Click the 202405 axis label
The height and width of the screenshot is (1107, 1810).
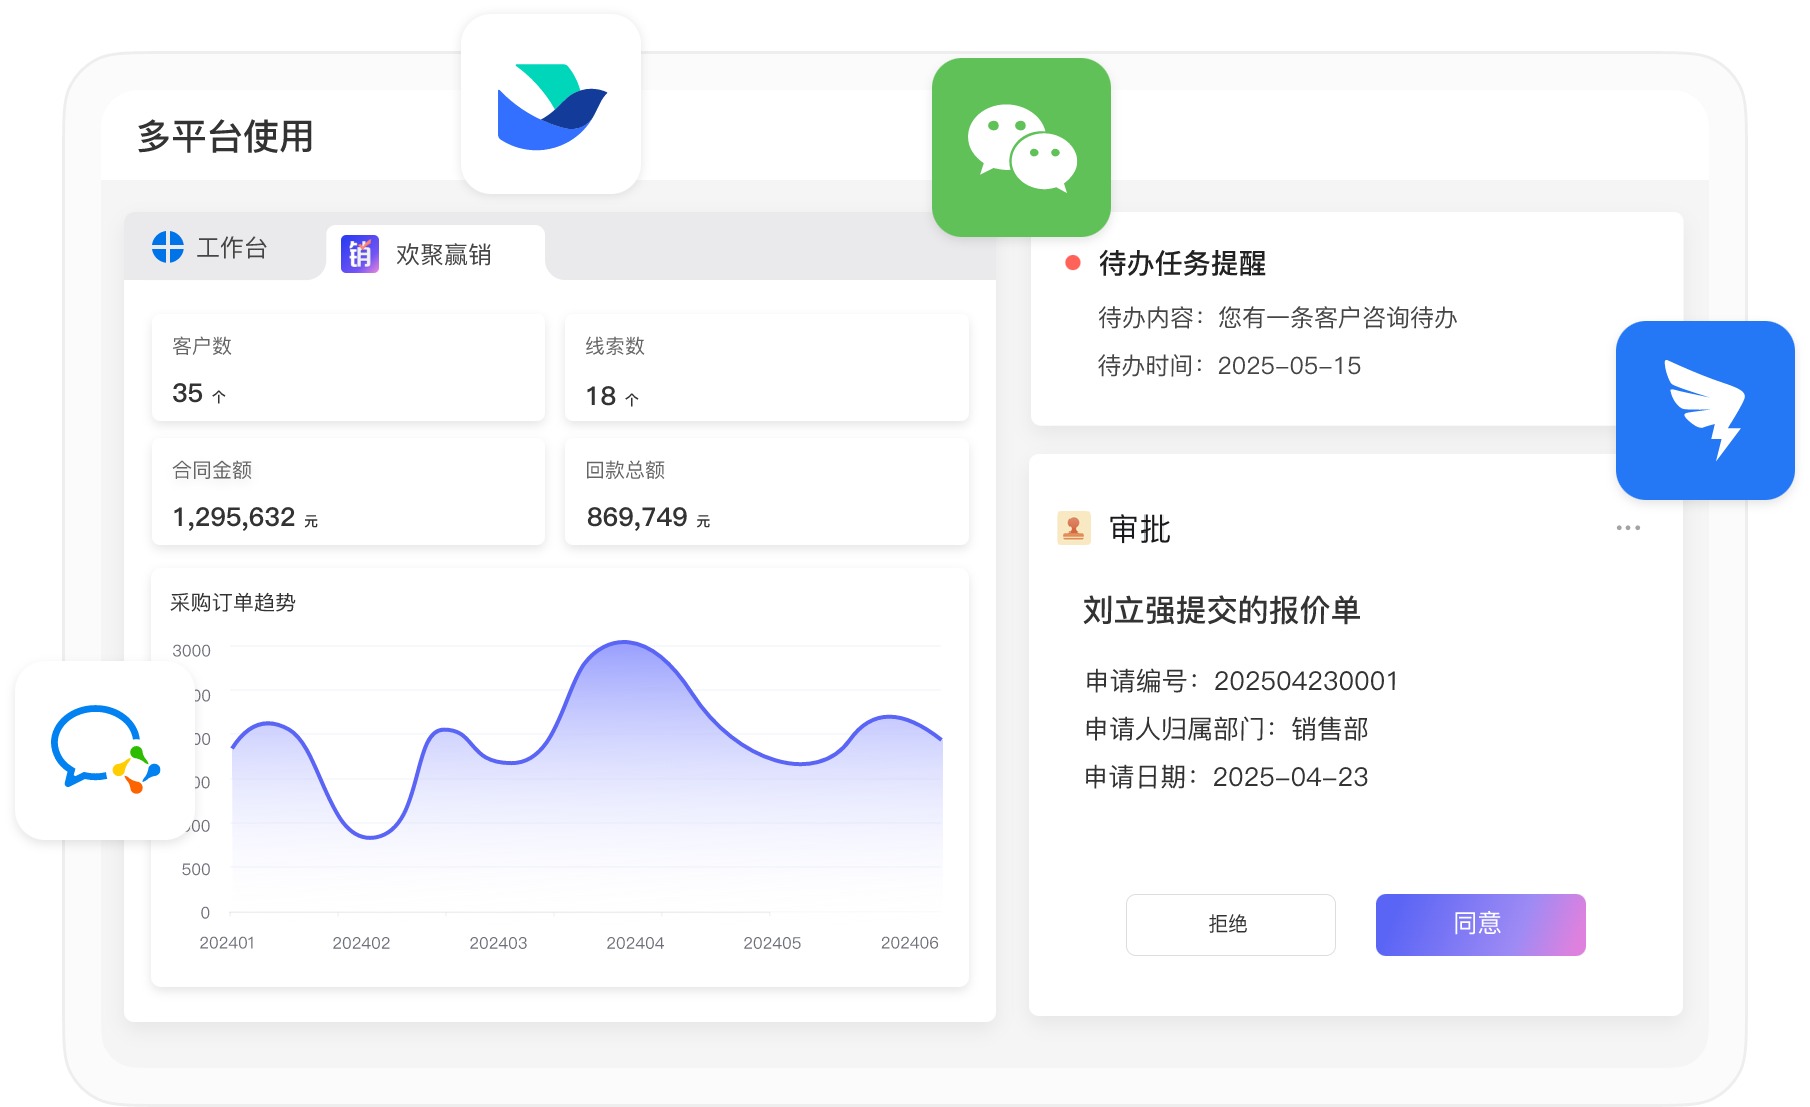tap(772, 943)
